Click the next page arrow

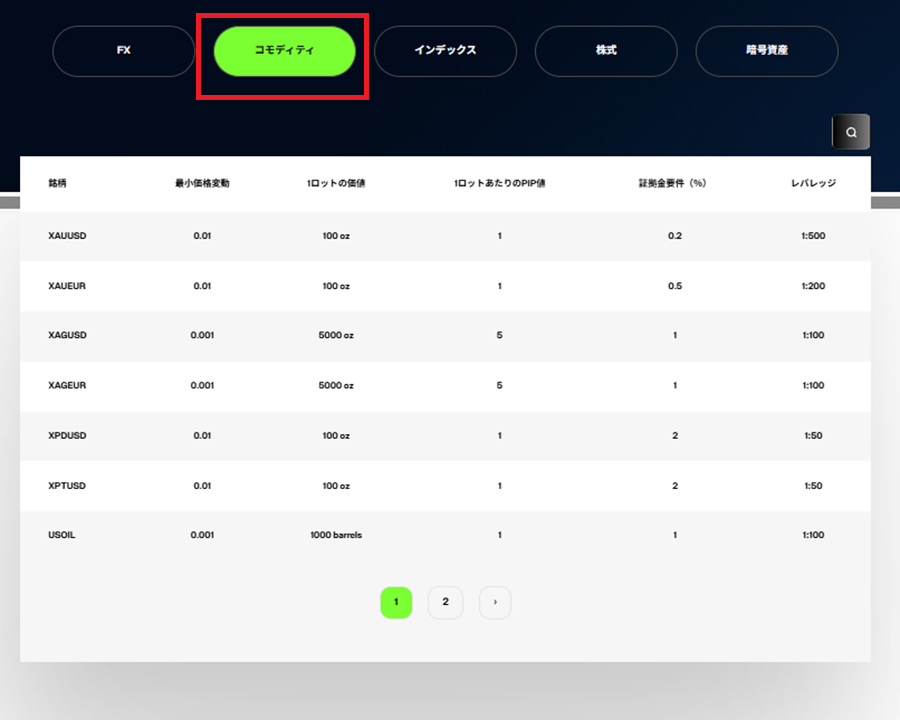click(495, 602)
